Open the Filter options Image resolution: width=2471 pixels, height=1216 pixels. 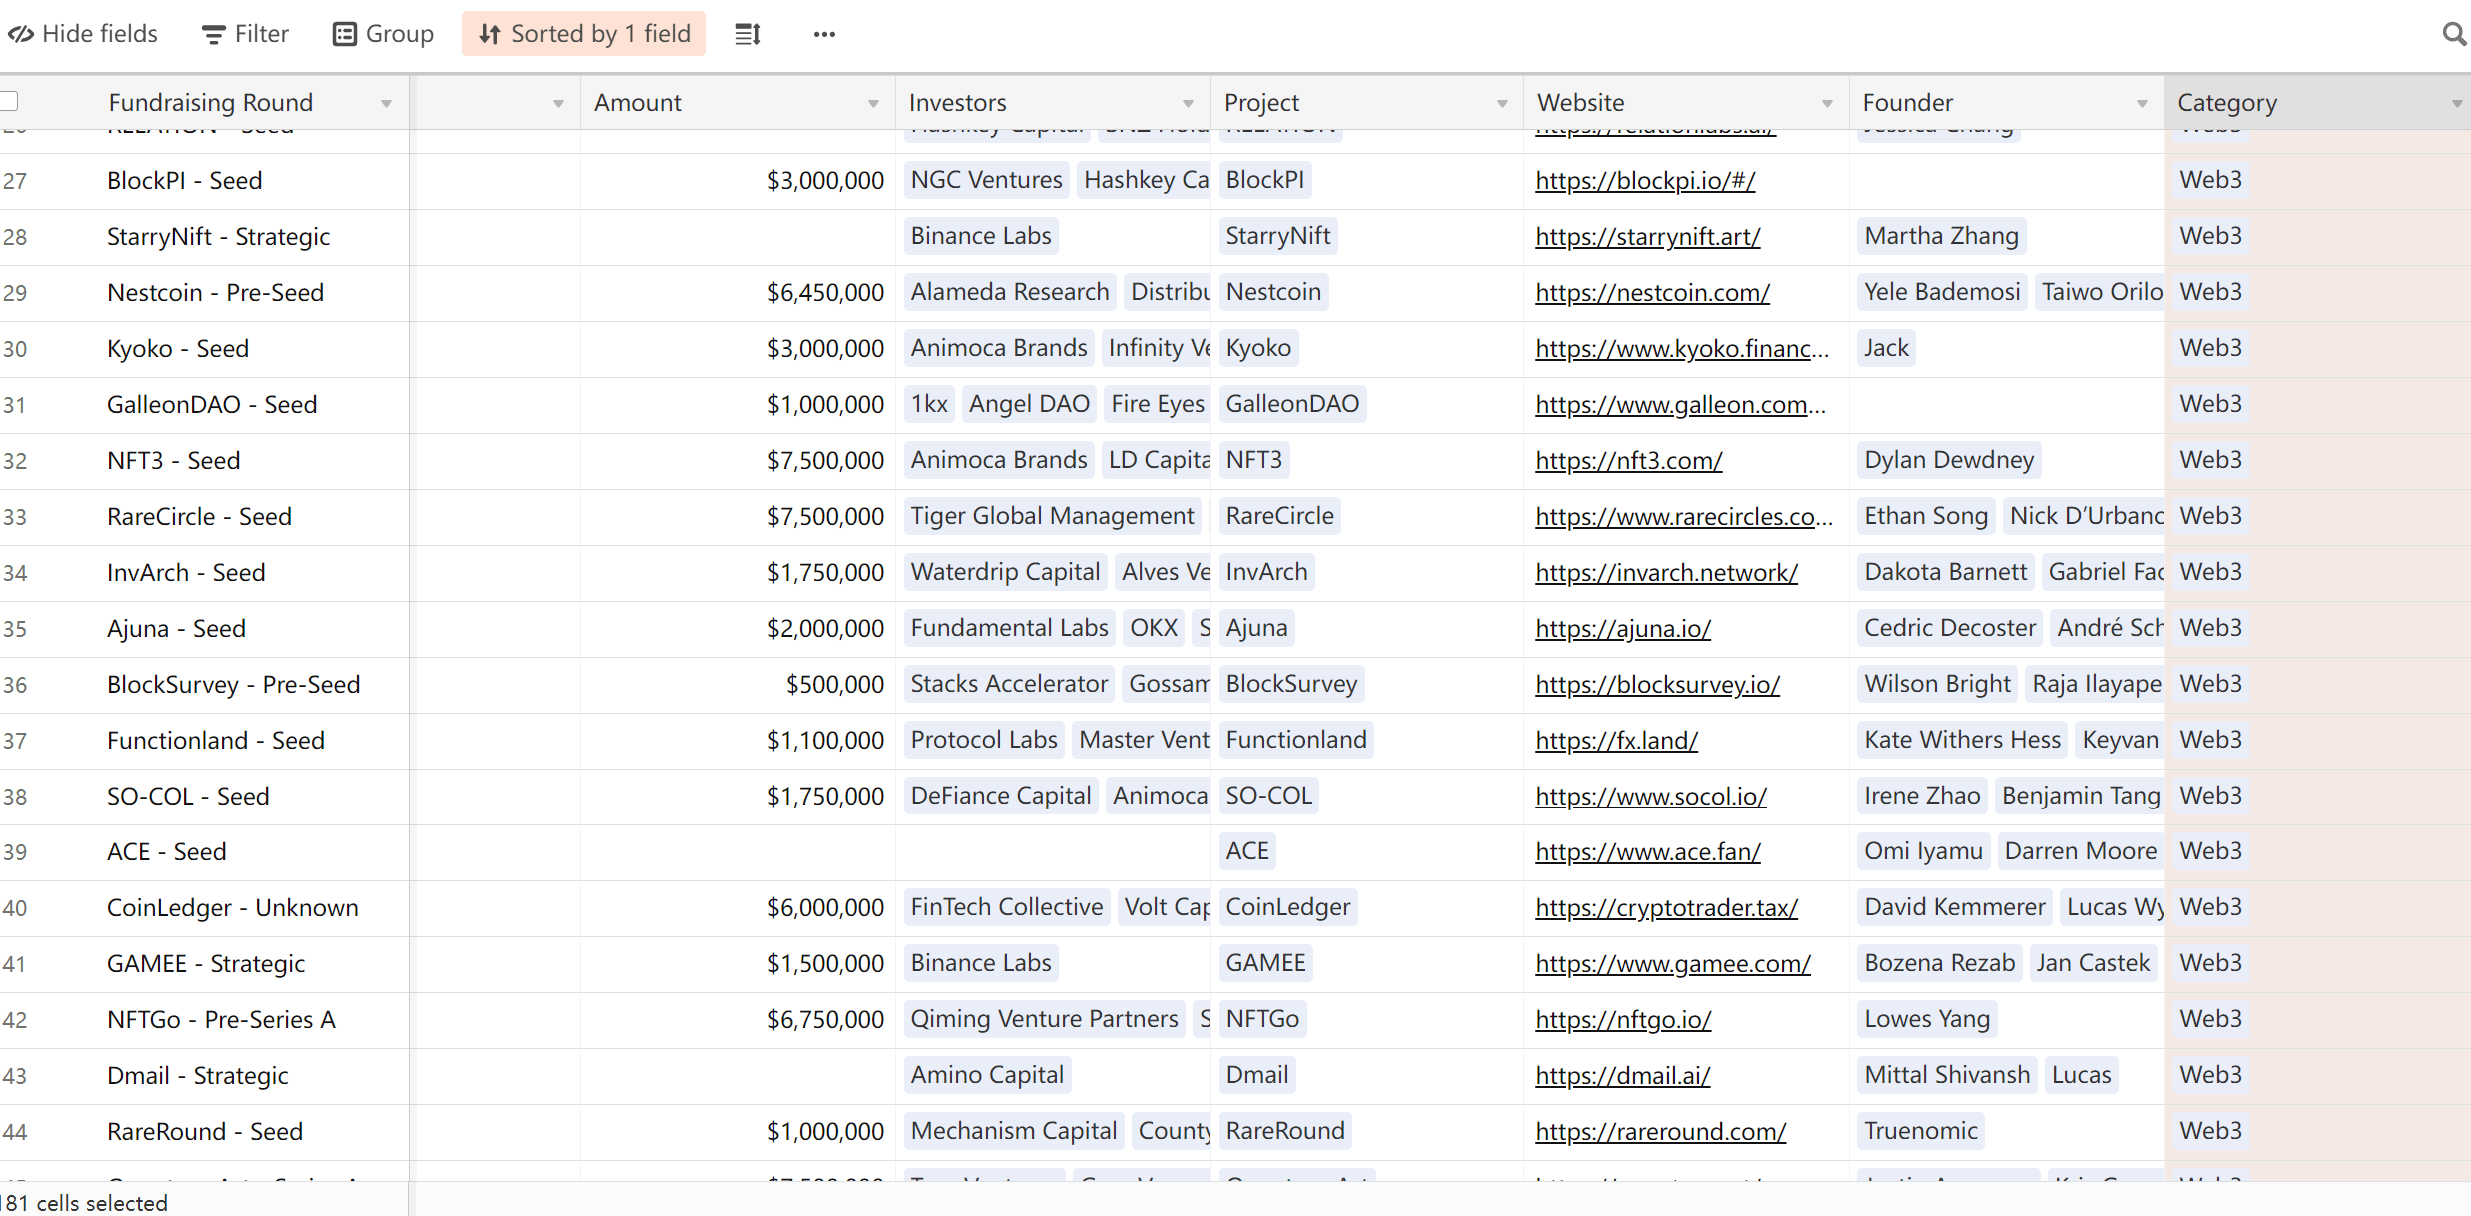245,34
